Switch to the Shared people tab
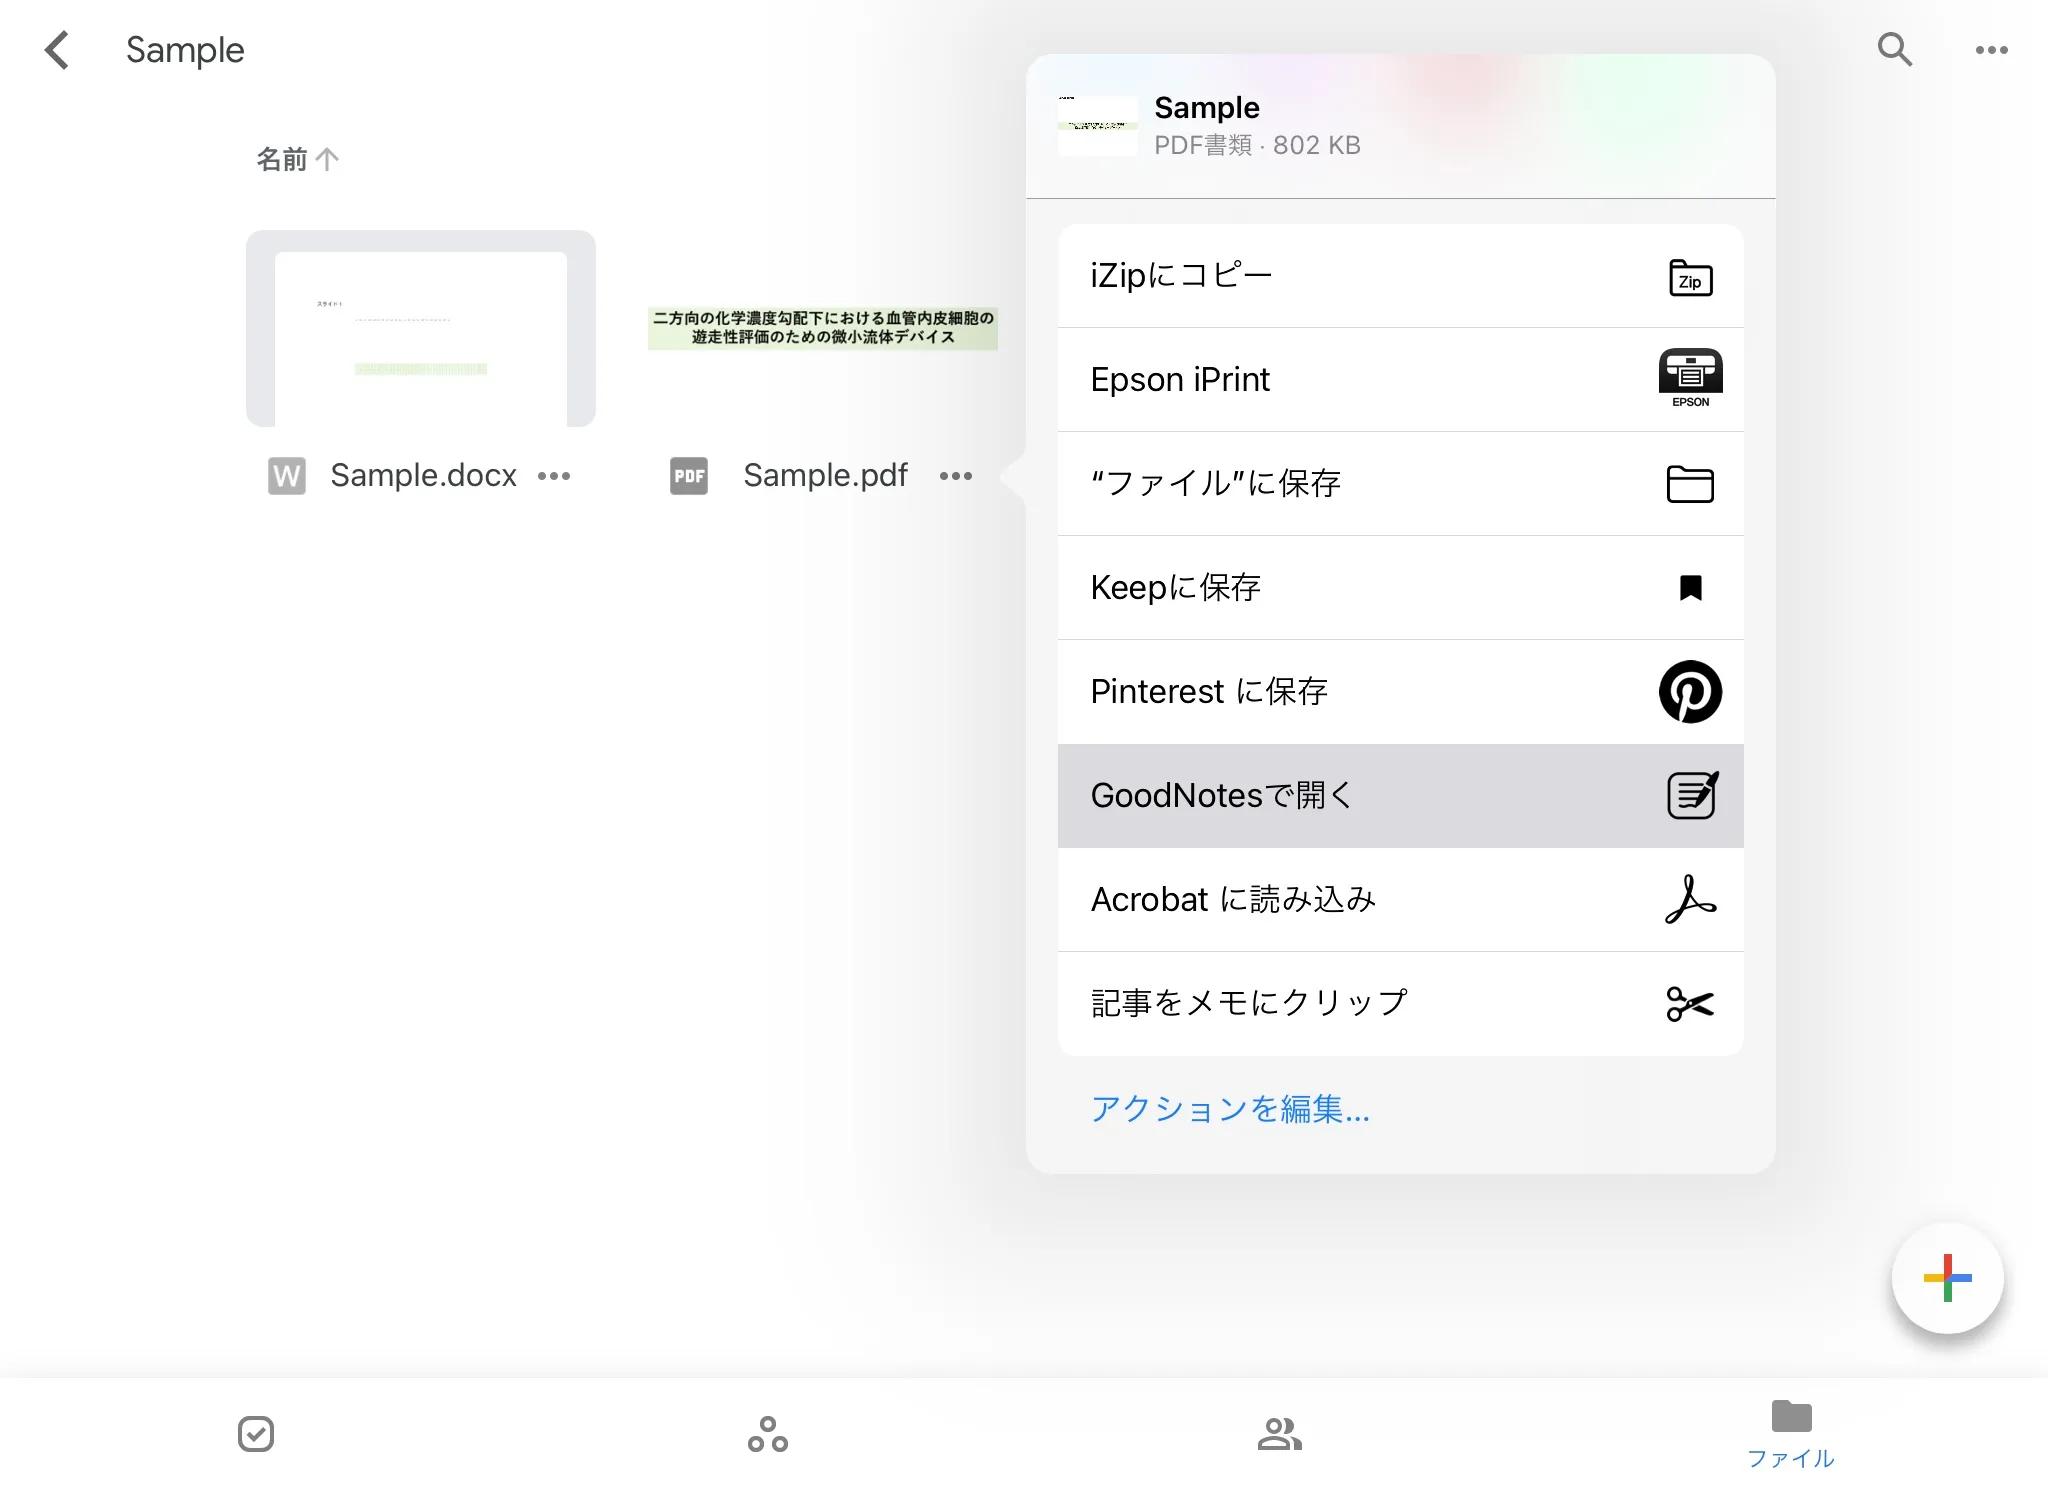 [1279, 1434]
